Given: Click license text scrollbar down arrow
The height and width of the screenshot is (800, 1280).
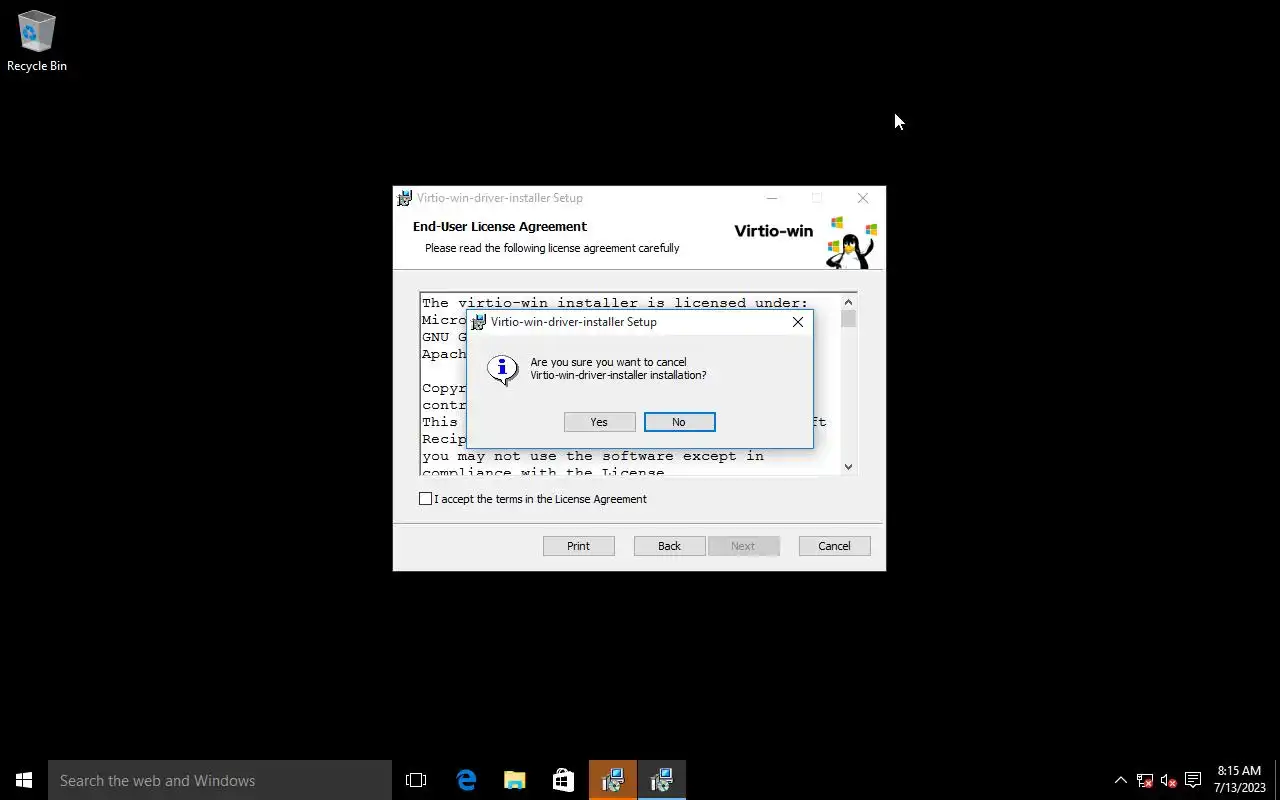Looking at the screenshot, I should [x=848, y=466].
